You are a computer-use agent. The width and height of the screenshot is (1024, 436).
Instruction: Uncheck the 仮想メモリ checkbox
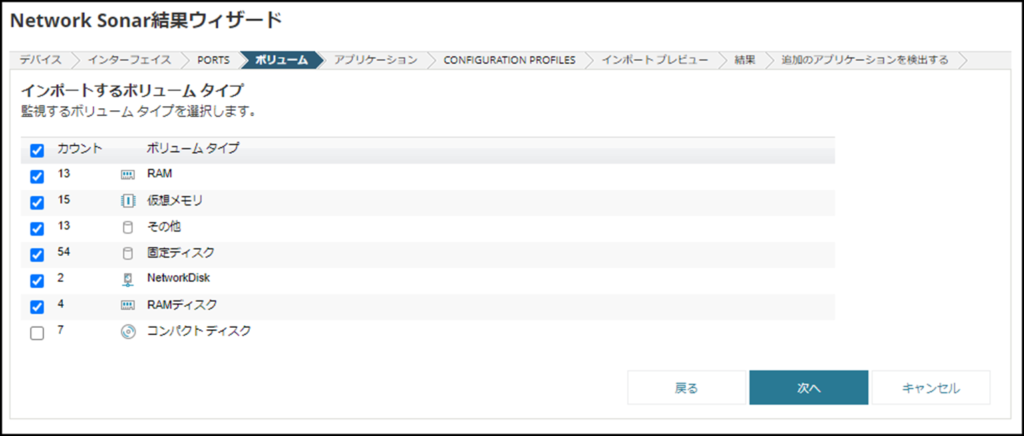pyautogui.click(x=37, y=203)
